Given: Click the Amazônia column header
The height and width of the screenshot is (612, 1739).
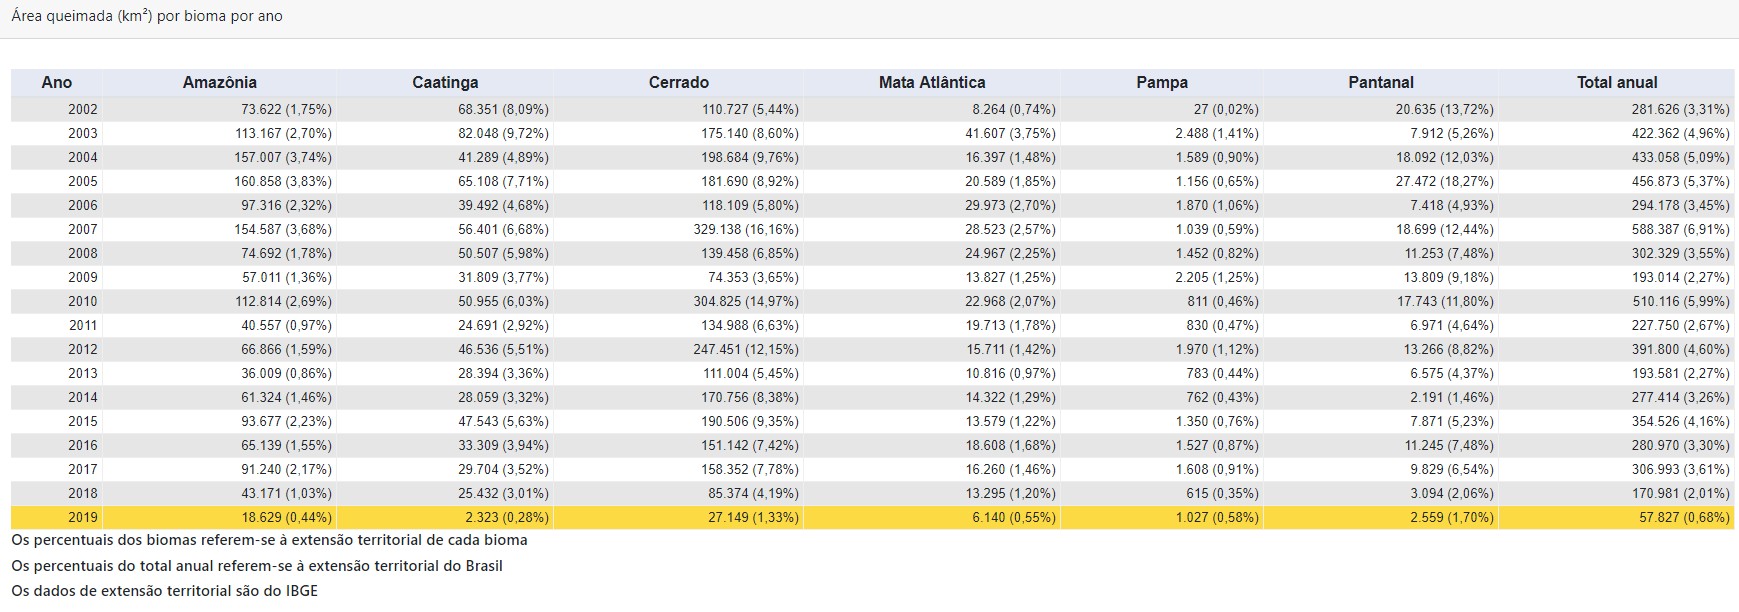Looking at the screenshot, I should tap(220, 83).
